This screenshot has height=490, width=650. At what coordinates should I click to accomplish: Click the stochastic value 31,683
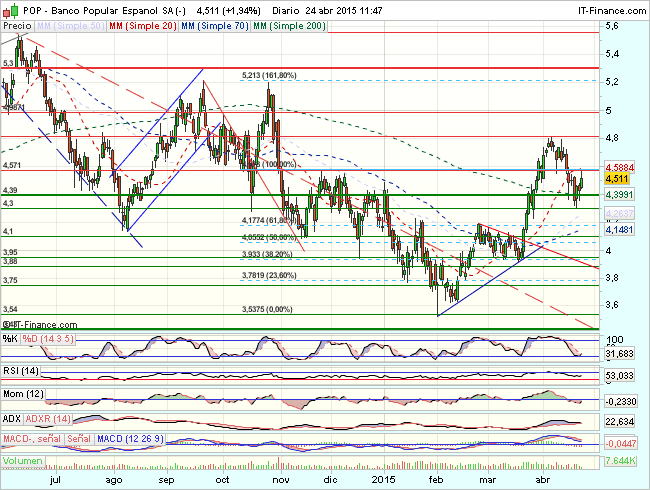click(x=619, y=354)
